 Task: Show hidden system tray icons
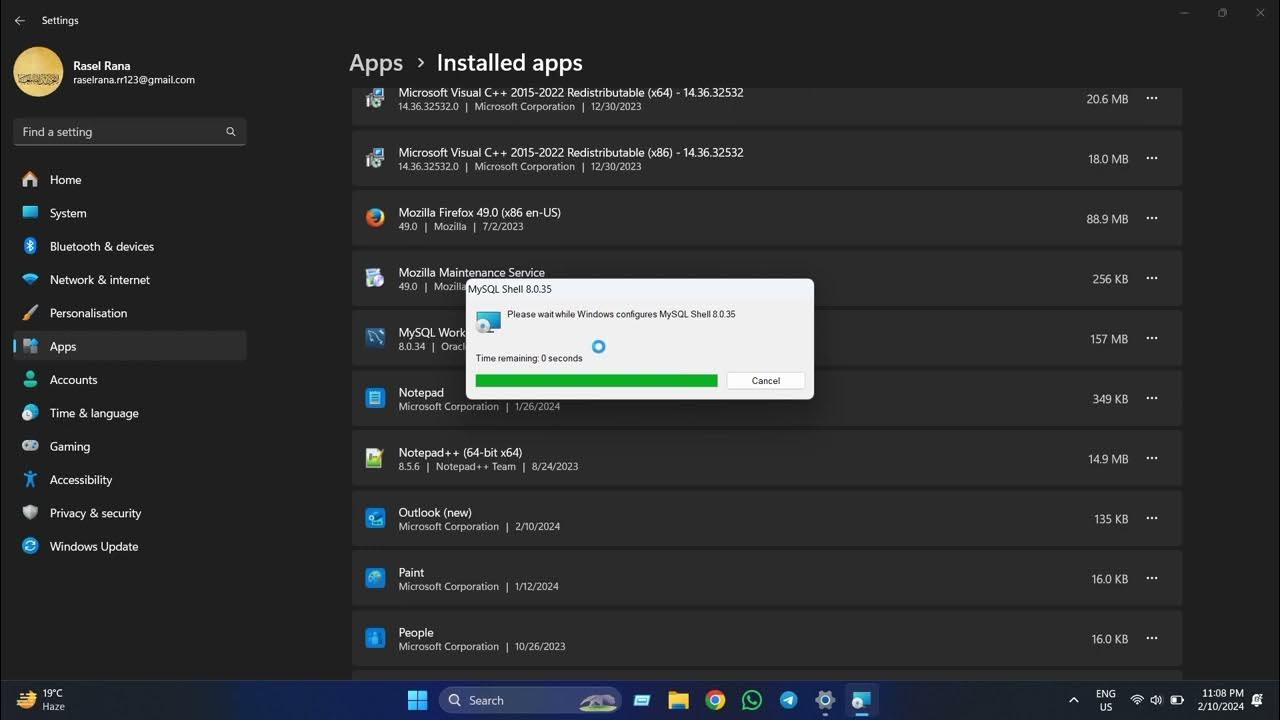(x=1074, y=700)
